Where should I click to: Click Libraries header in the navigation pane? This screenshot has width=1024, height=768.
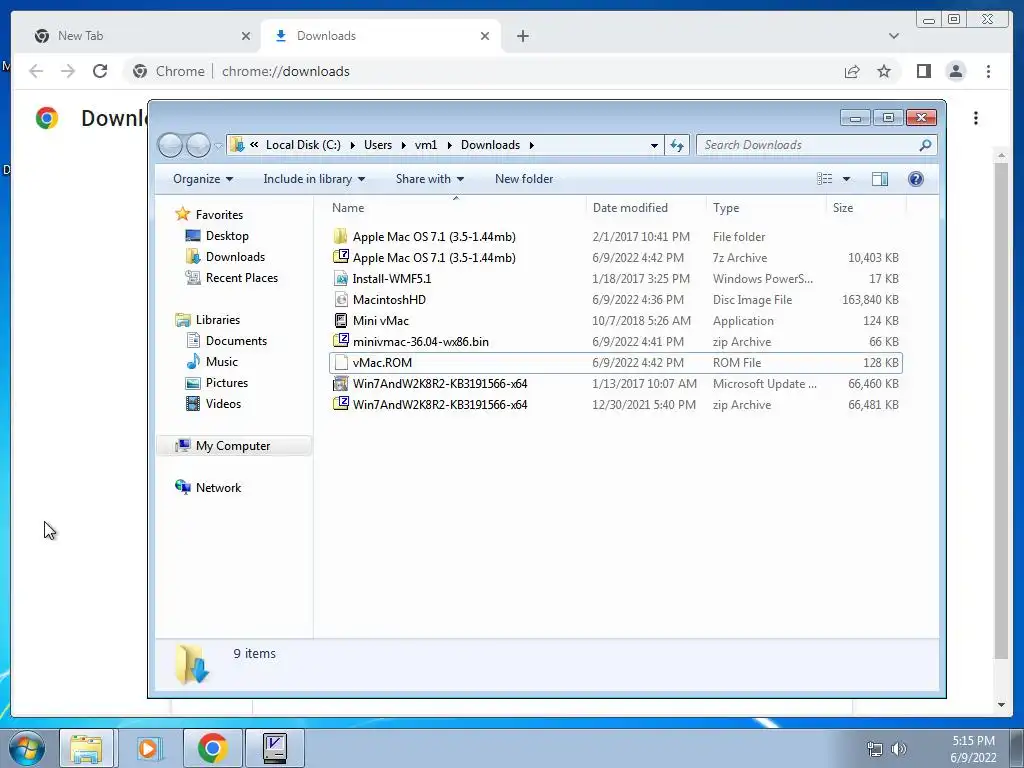pos(217,320)
